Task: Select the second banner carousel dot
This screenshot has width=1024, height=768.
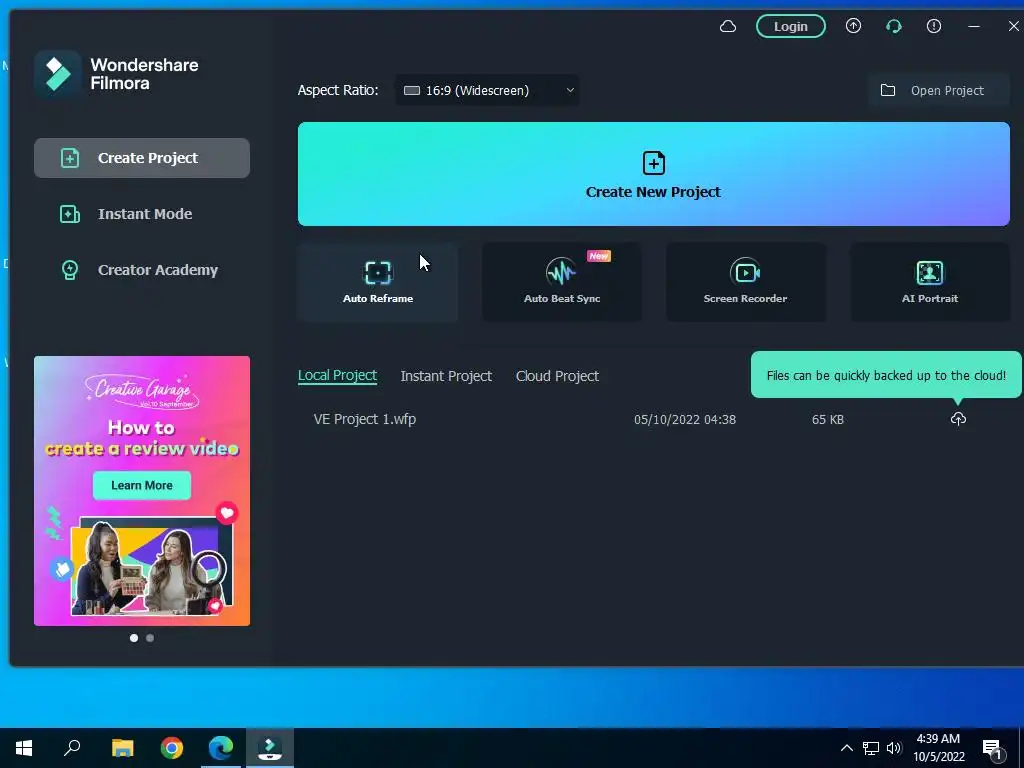Action: [x=150, y=638]
